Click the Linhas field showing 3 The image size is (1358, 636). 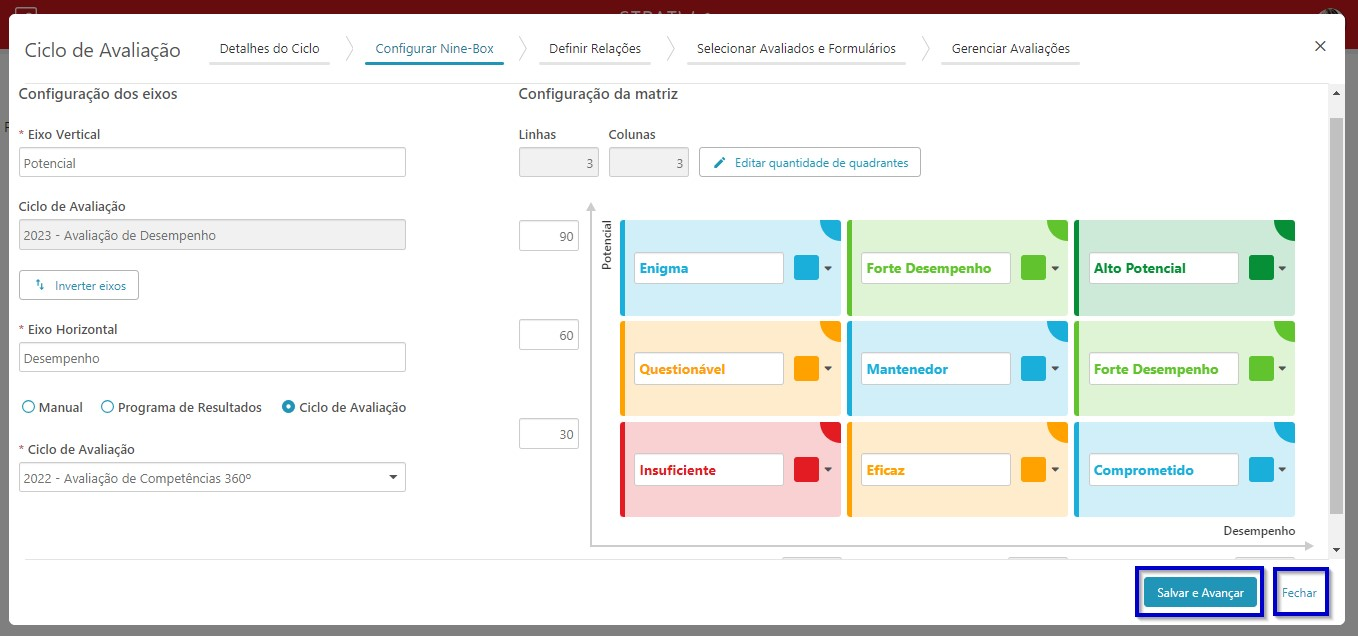pos(559,163)
